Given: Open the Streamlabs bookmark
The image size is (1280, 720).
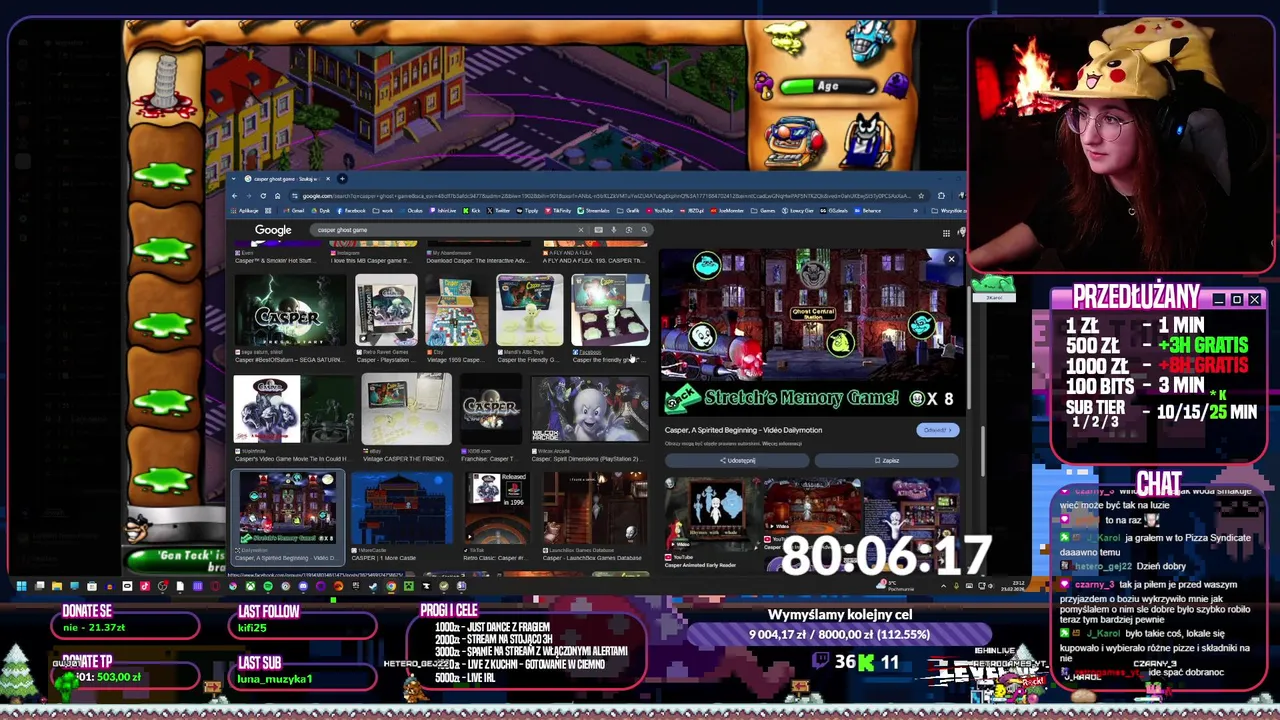Looking at the screenshot, I should (x=594, y=211).
